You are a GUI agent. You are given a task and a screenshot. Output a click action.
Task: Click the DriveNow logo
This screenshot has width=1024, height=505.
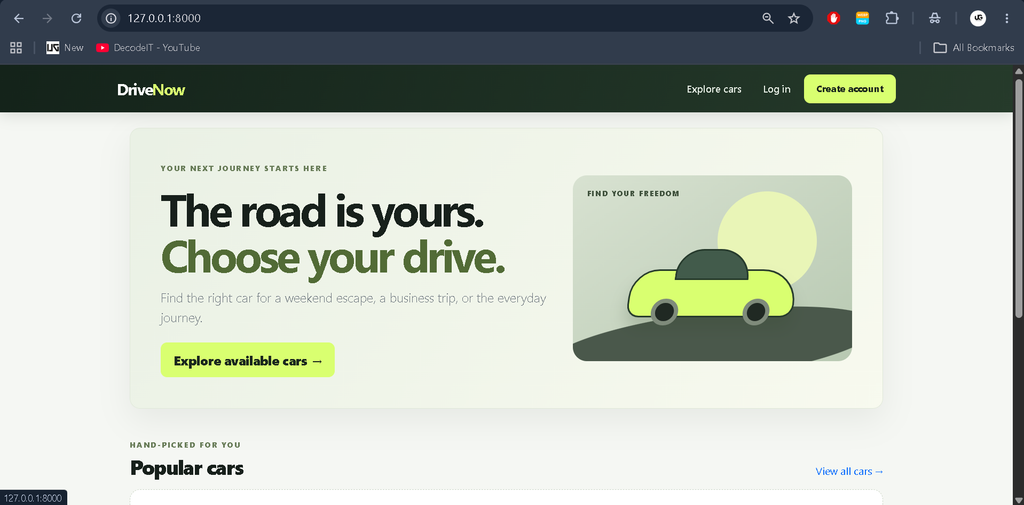(151, 90)
